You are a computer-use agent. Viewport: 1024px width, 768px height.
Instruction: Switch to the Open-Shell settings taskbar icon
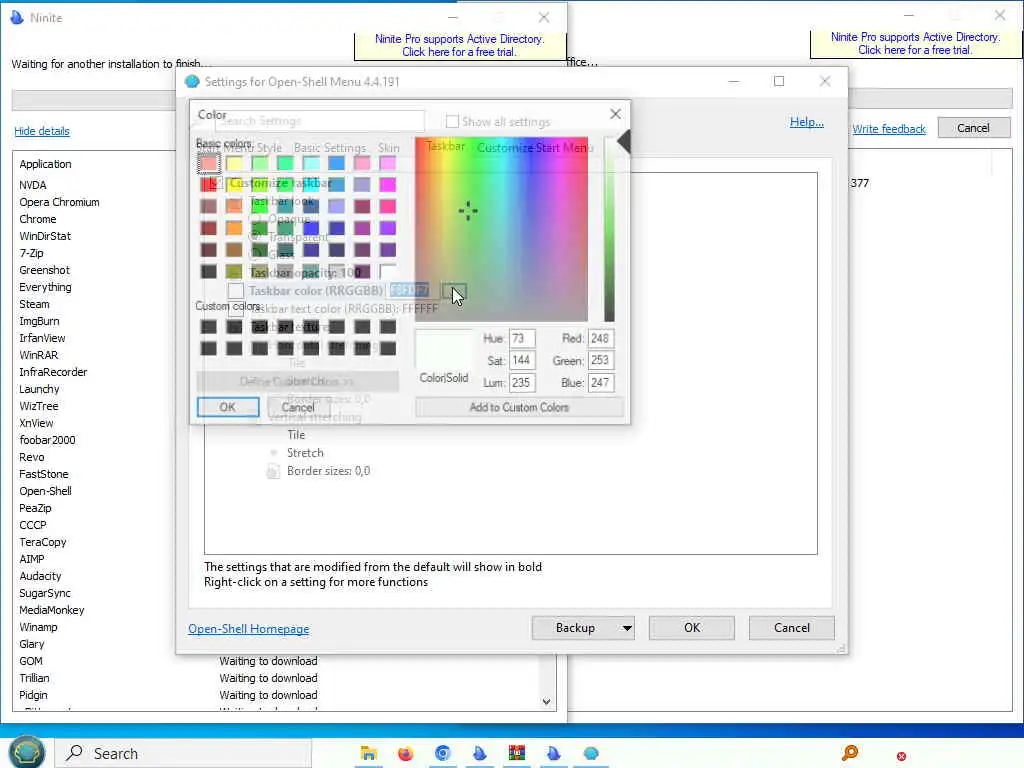coord(591,754)
